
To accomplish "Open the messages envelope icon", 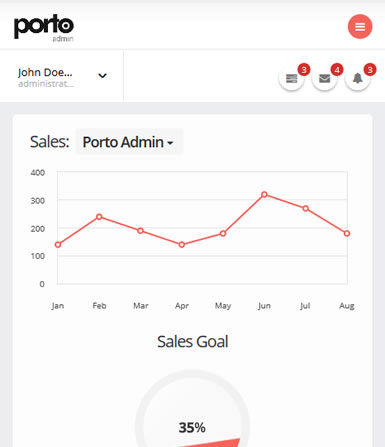I will coord(324,79).
